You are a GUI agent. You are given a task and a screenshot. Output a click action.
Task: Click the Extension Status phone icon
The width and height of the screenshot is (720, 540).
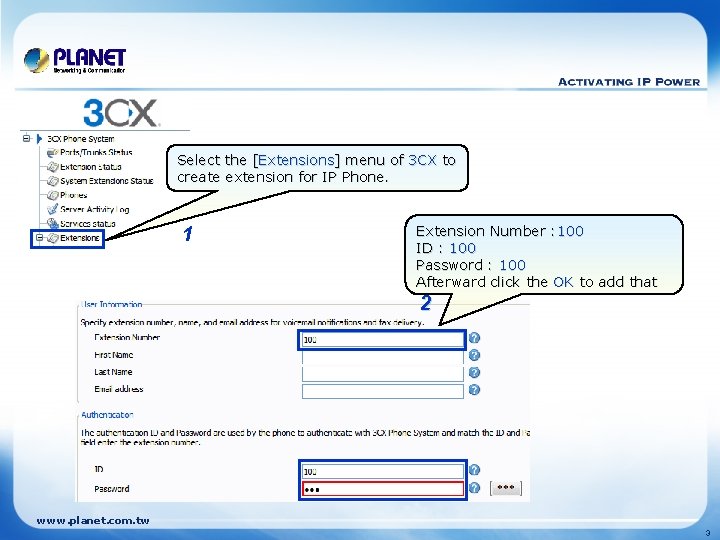[x=52, y=167]
